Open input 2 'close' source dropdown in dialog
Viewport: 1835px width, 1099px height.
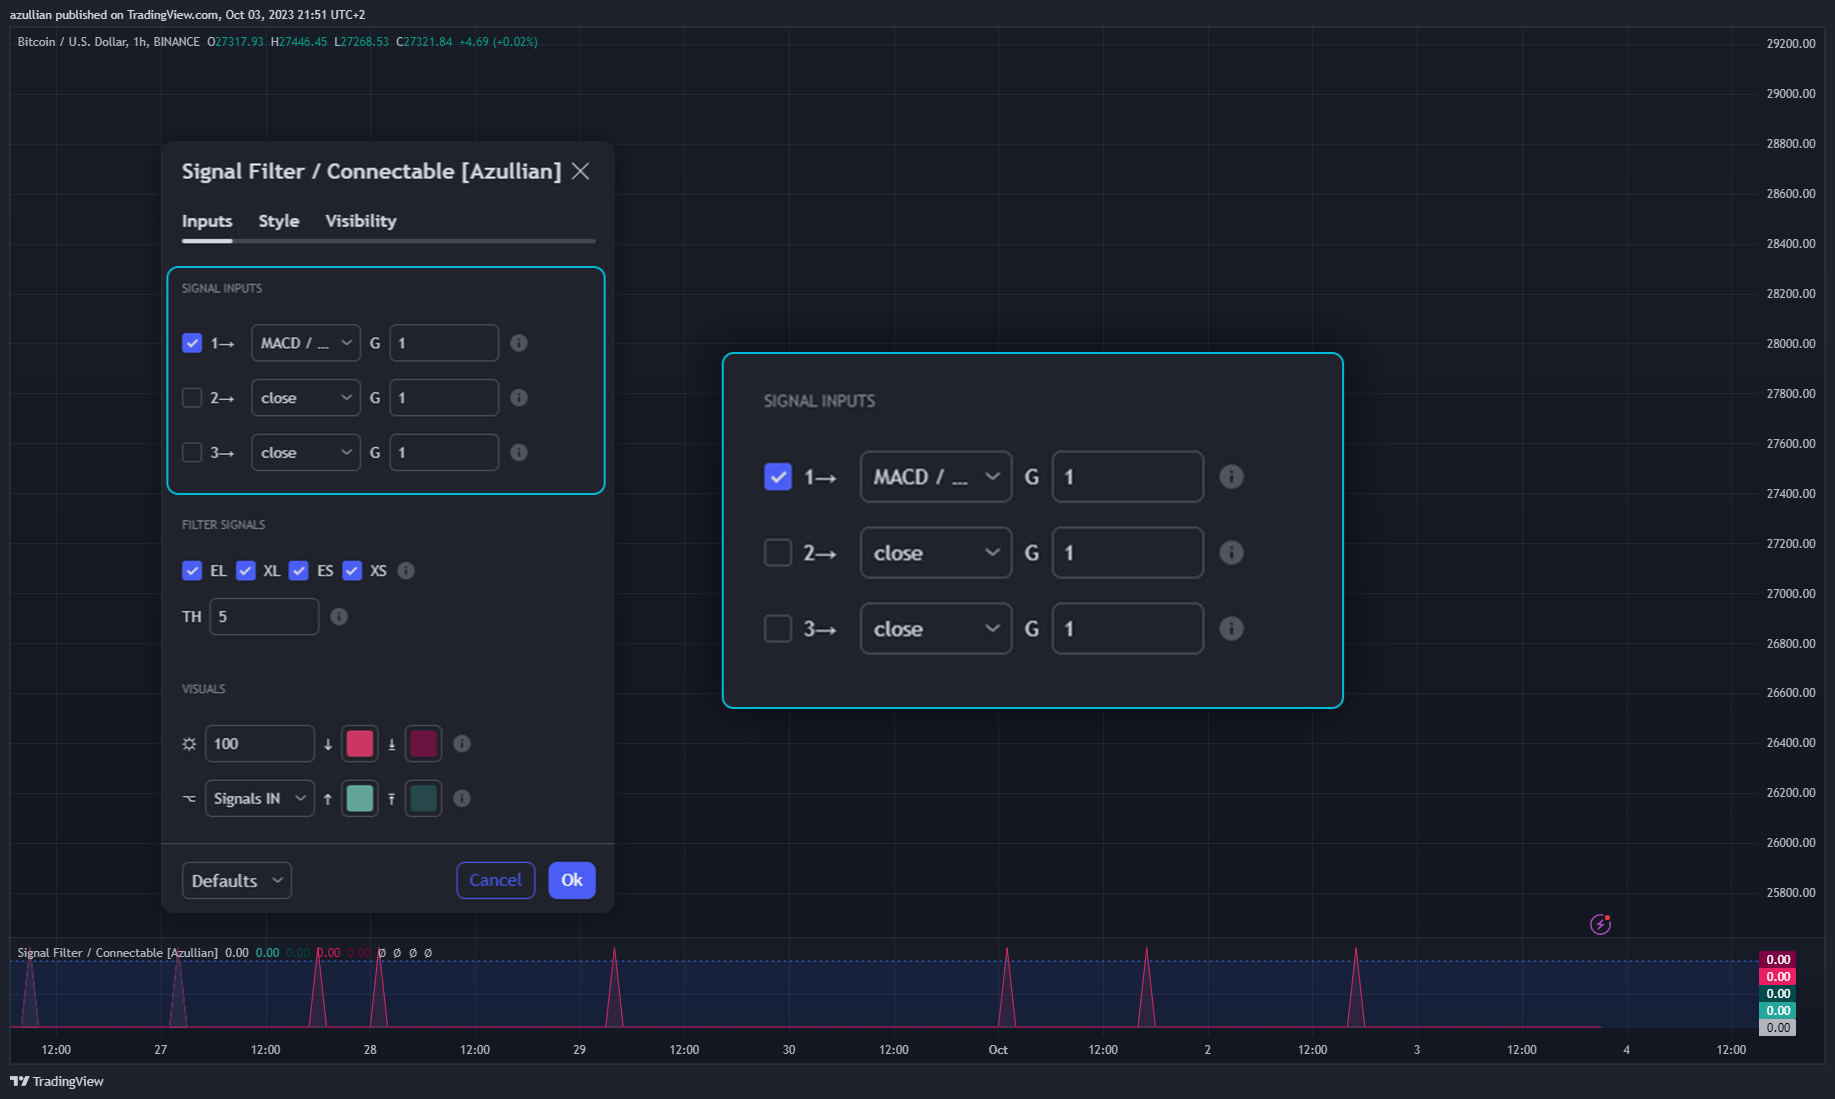click(x=306, y=398)
